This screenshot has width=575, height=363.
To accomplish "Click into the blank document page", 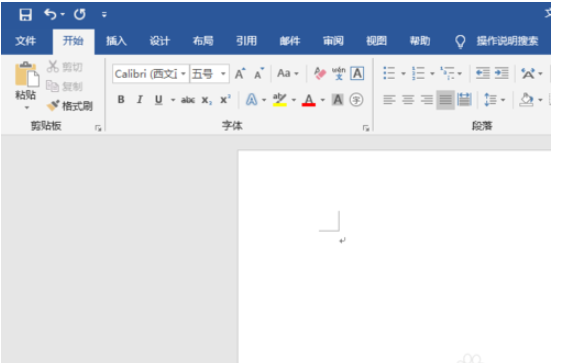I will [x=395, y=257].
